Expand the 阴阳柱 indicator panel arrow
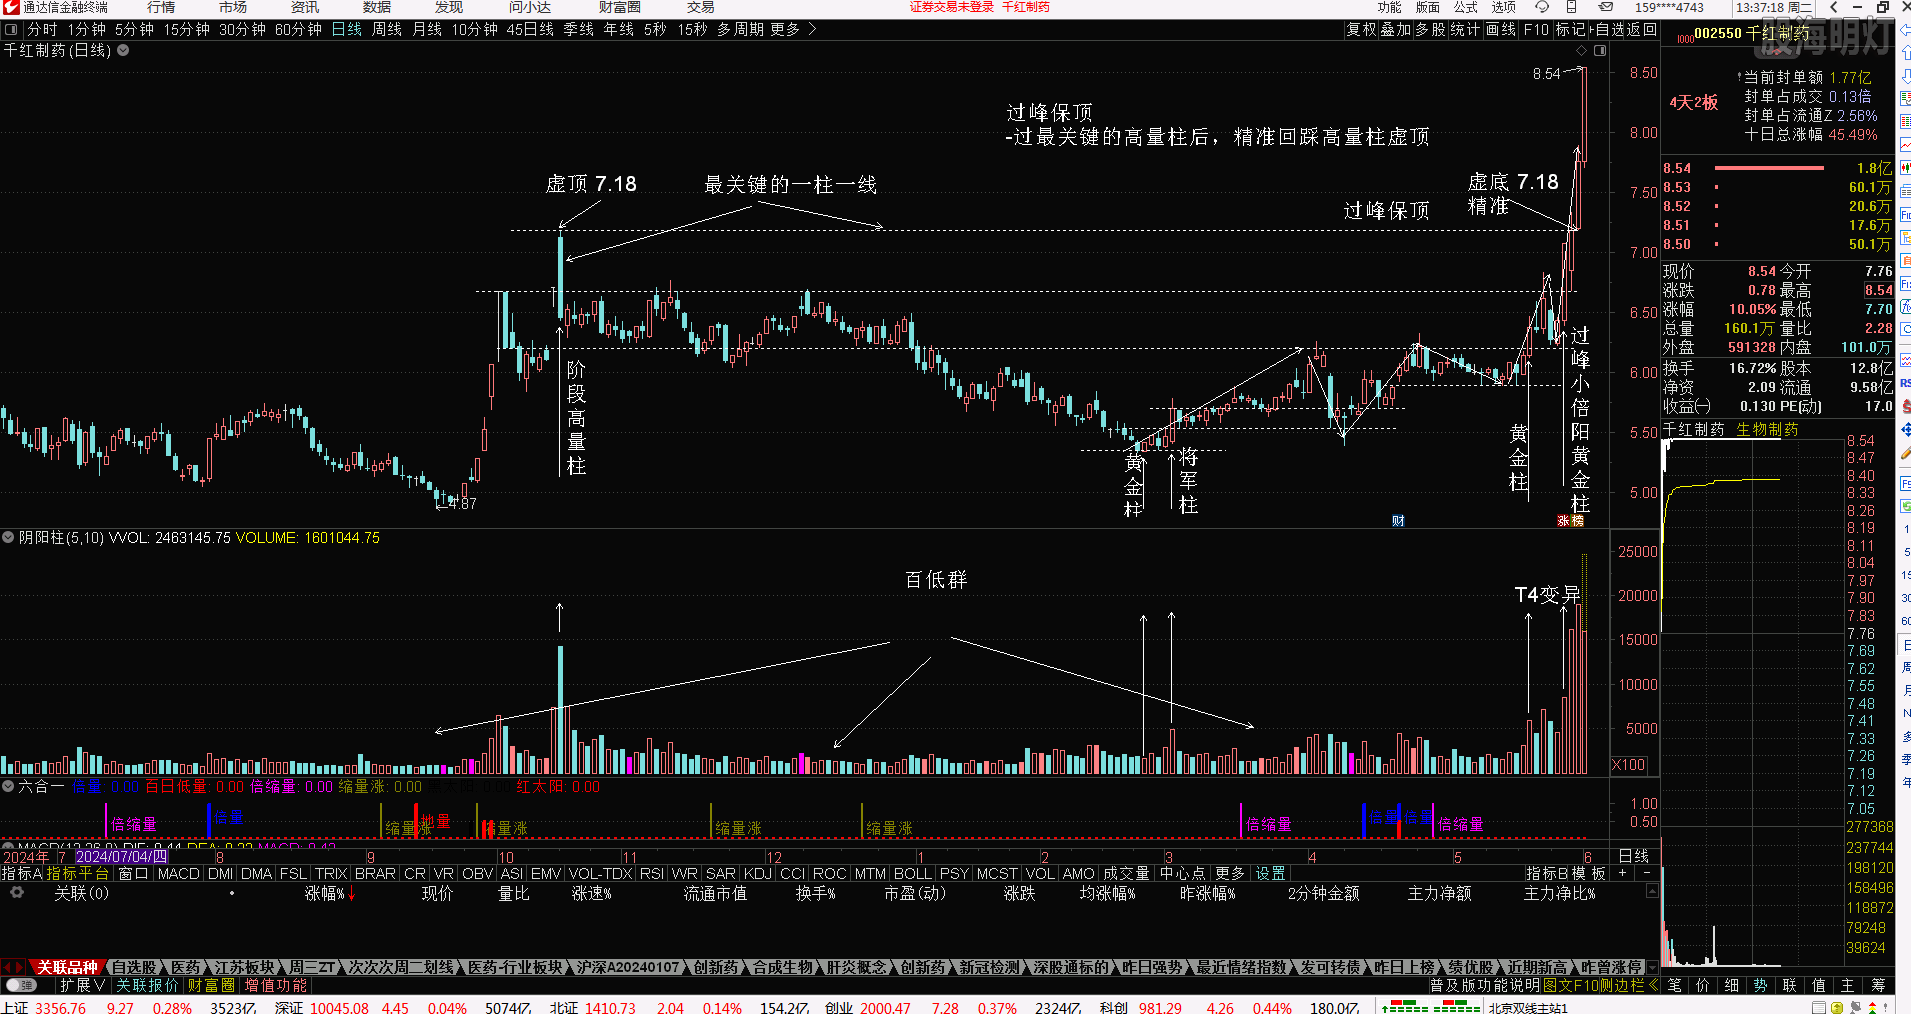Screen dimensions: 1911x1014 pos(8,537)
